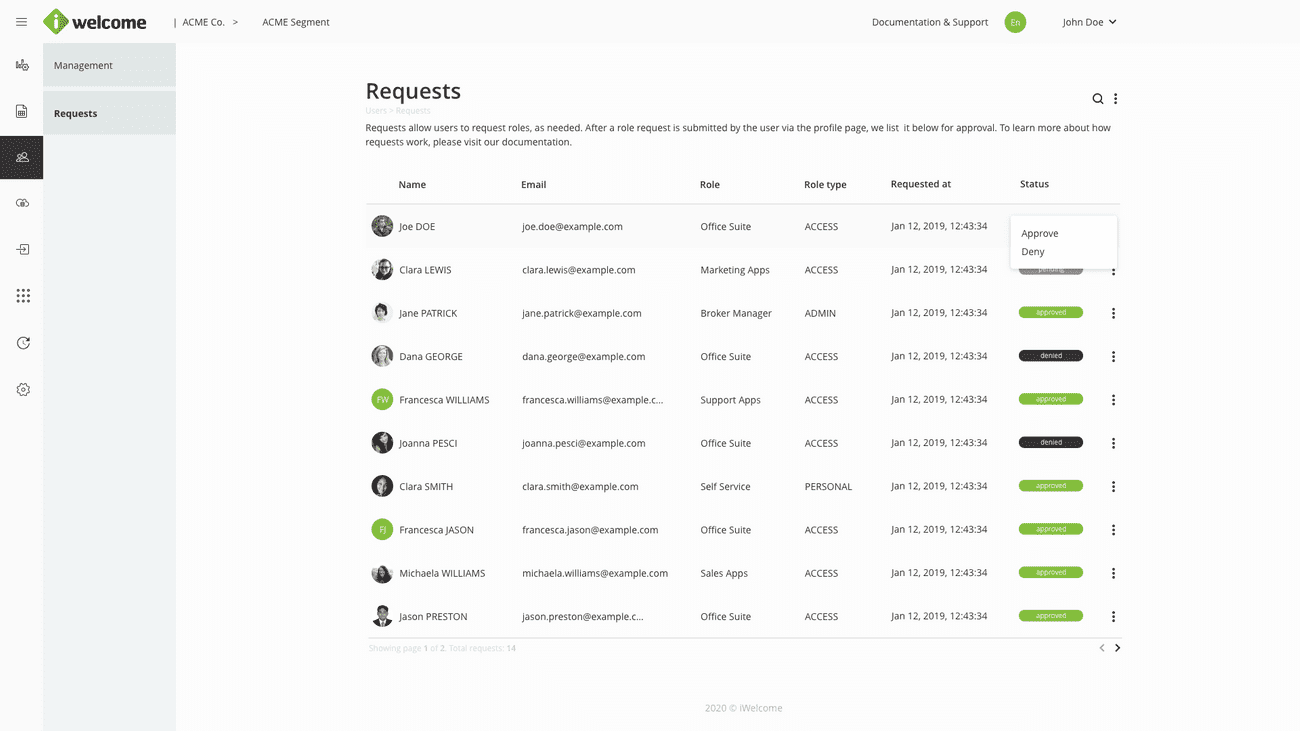Click the sign-in arrow sidebar icon
The height and width of the screenshot is (731, 1300).
point(23,250)
